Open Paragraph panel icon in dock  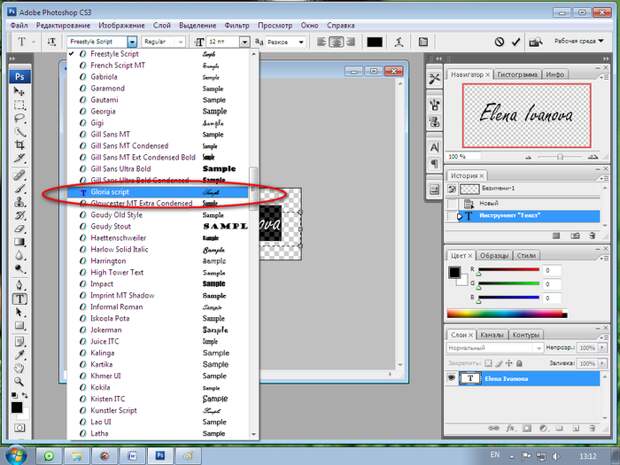coord(434,163)
